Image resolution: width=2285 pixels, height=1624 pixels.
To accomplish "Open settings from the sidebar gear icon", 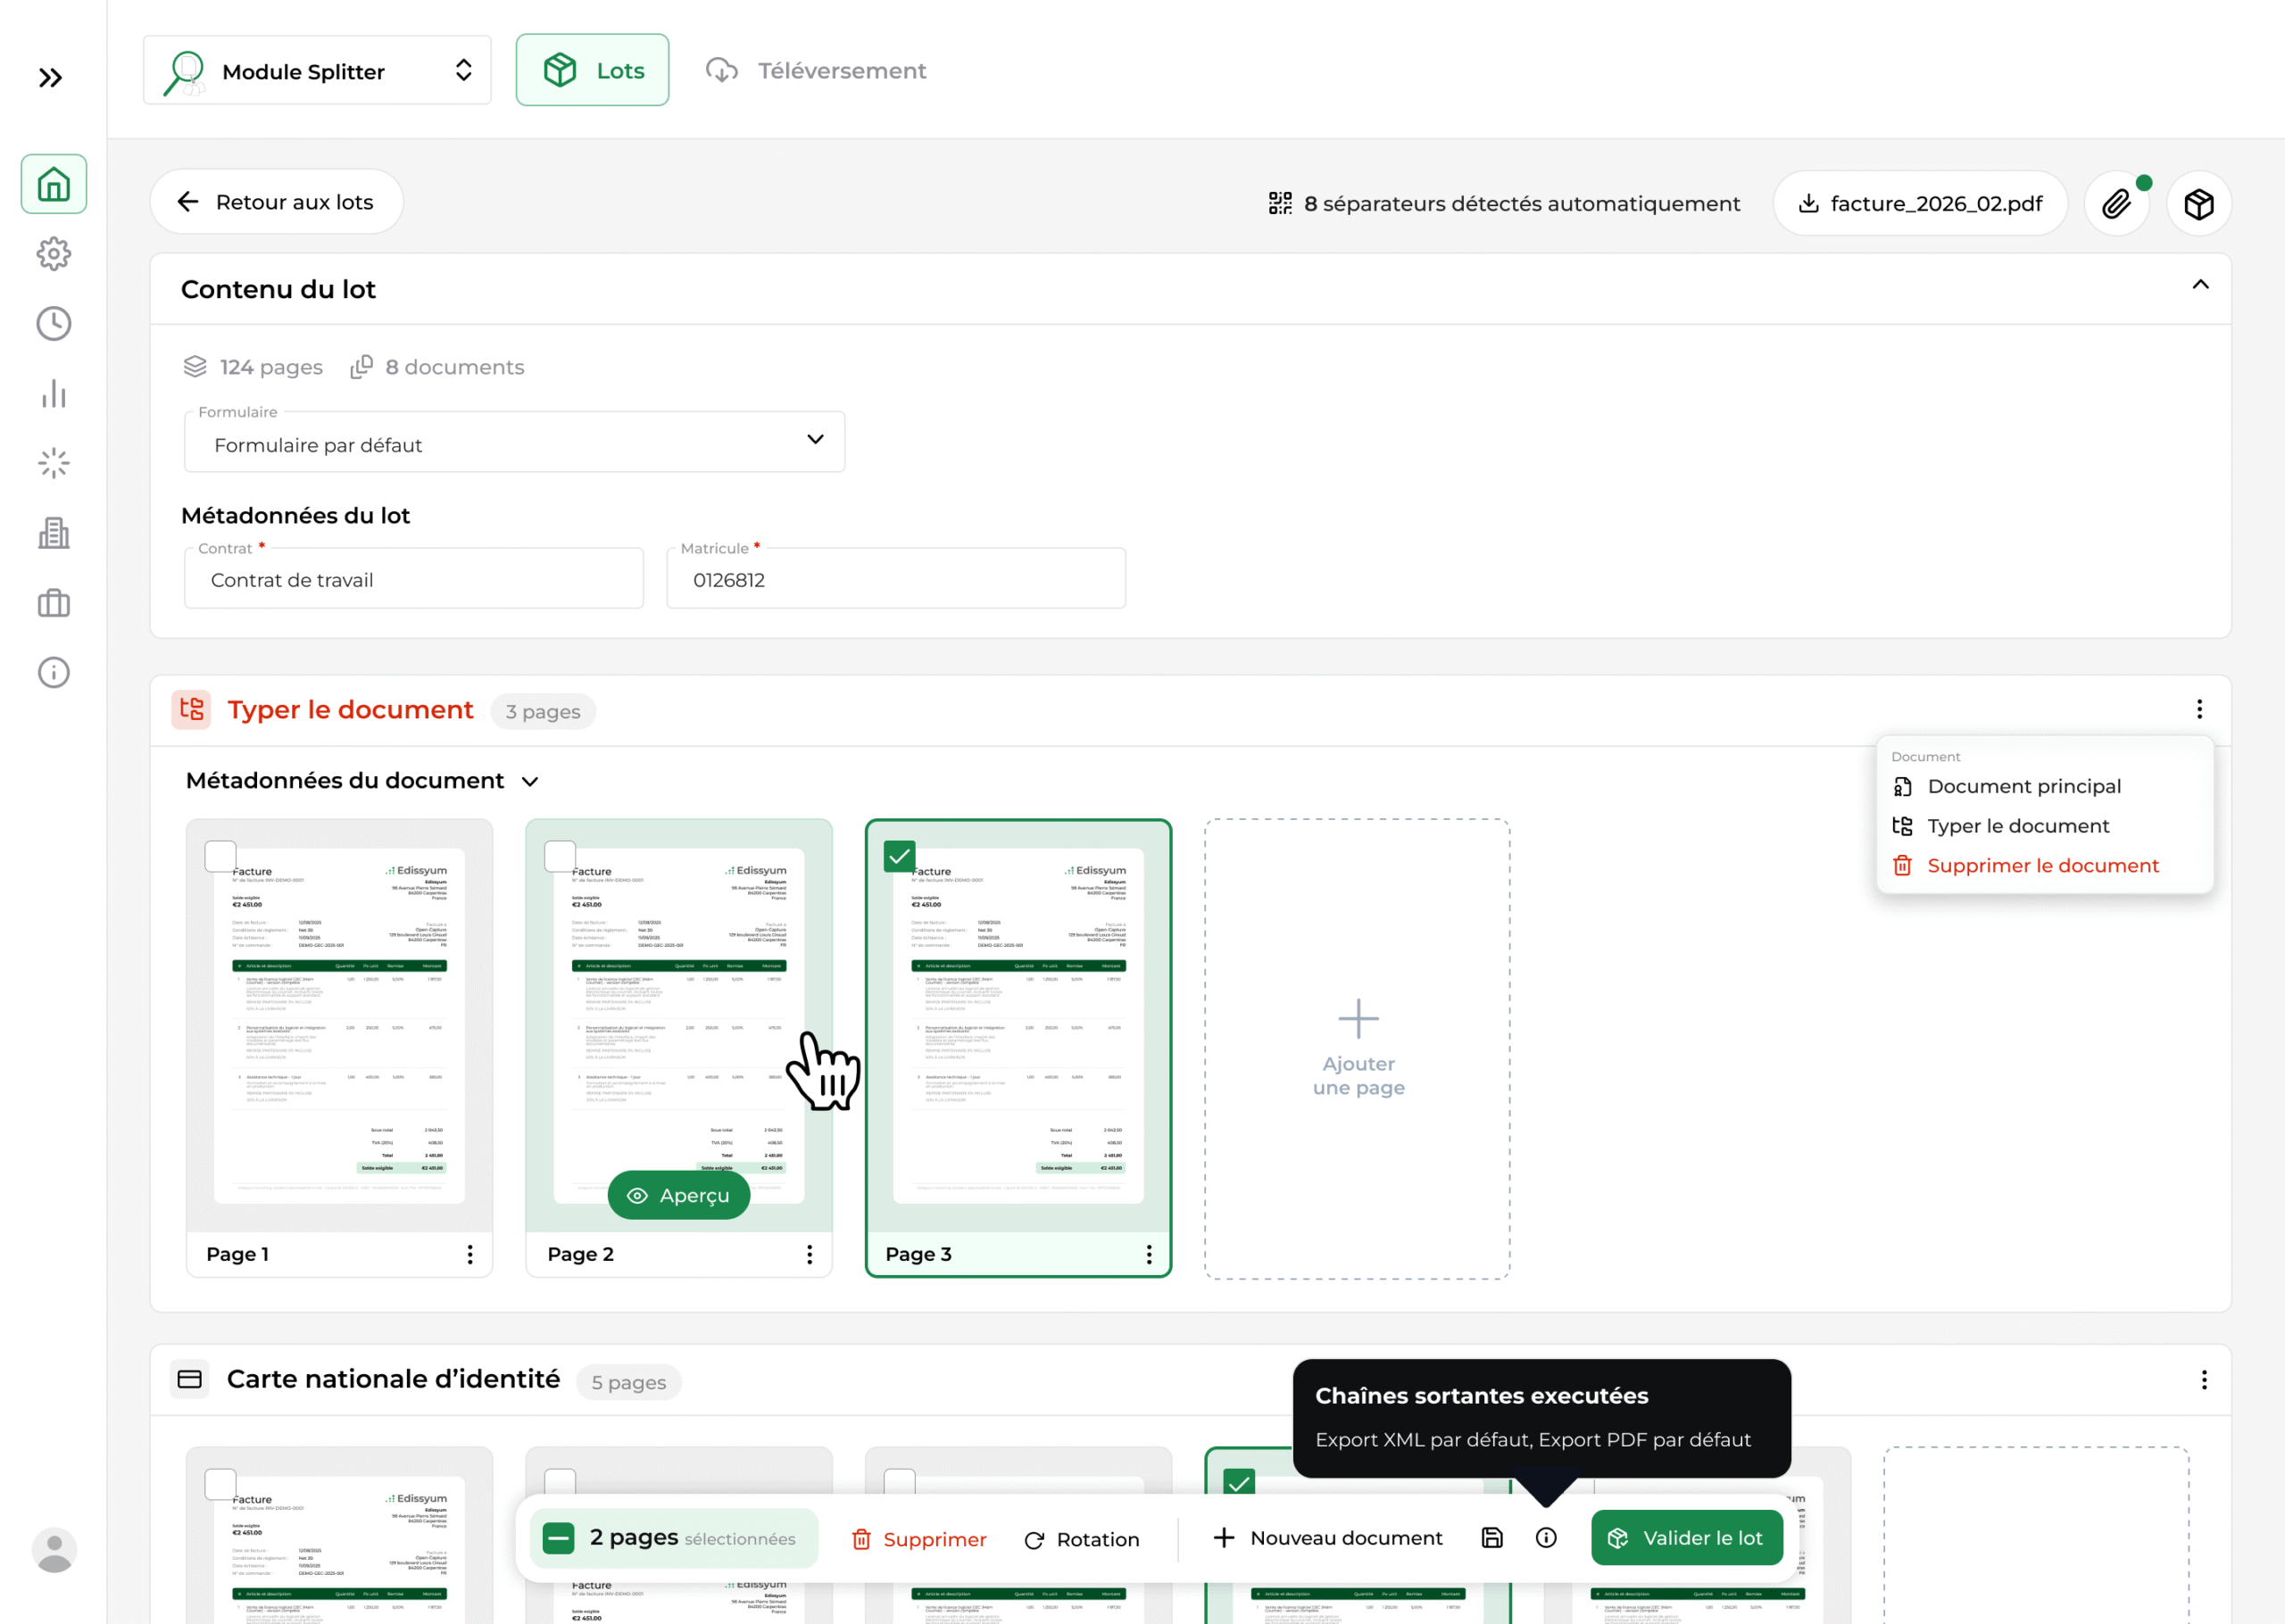I will click(53, 253).
